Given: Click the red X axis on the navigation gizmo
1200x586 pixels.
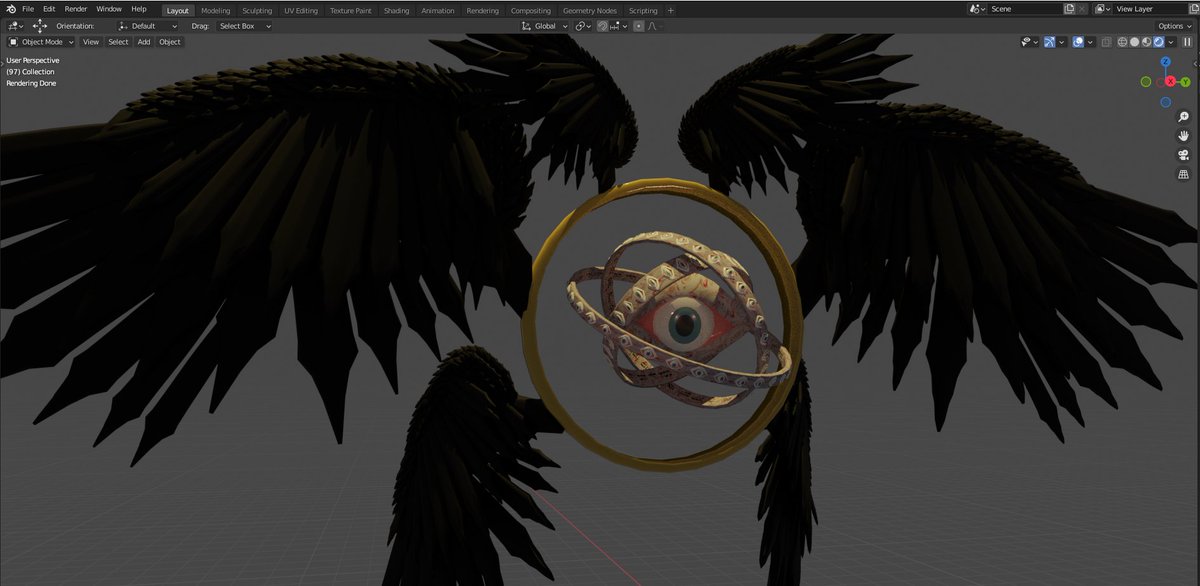Looking at the screenshot, I should coord(1170,81).
